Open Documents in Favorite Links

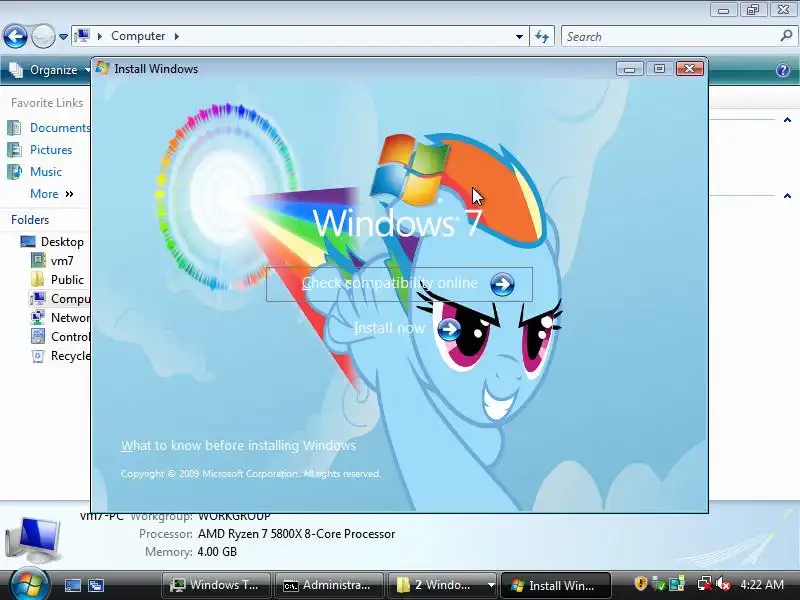click(x=49, y=128)
